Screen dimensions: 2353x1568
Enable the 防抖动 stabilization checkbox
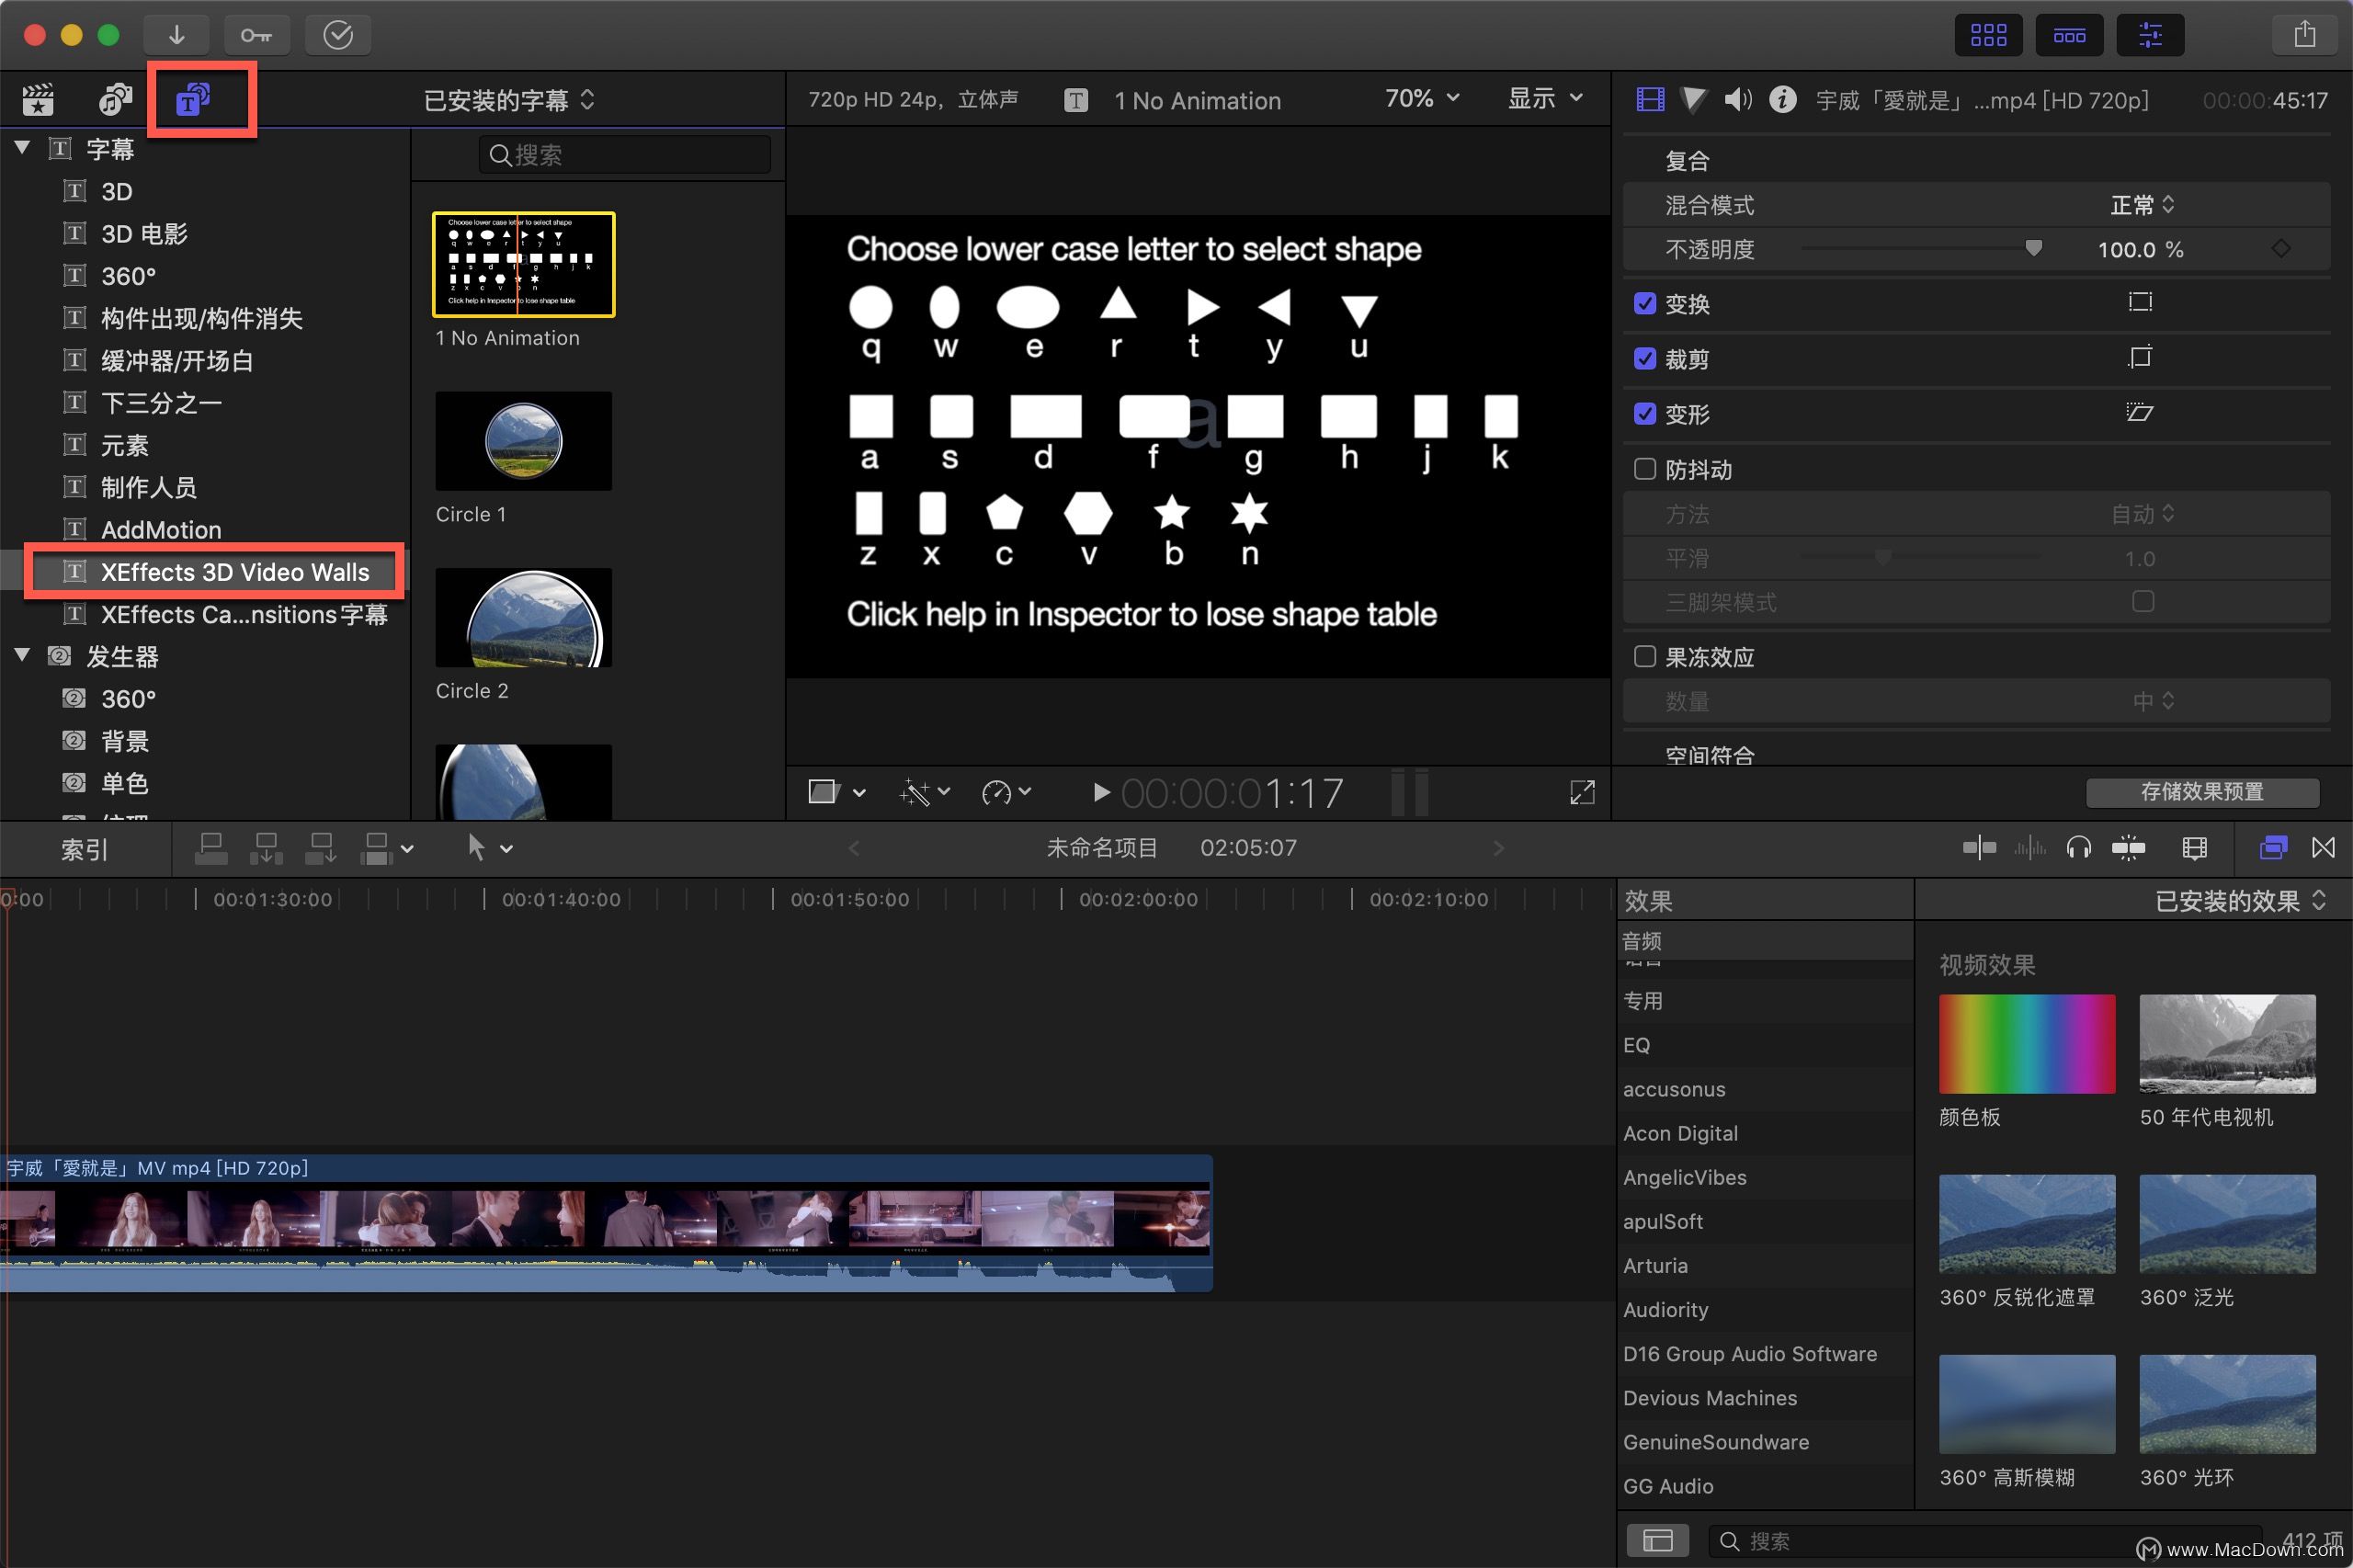[1645, 469]
